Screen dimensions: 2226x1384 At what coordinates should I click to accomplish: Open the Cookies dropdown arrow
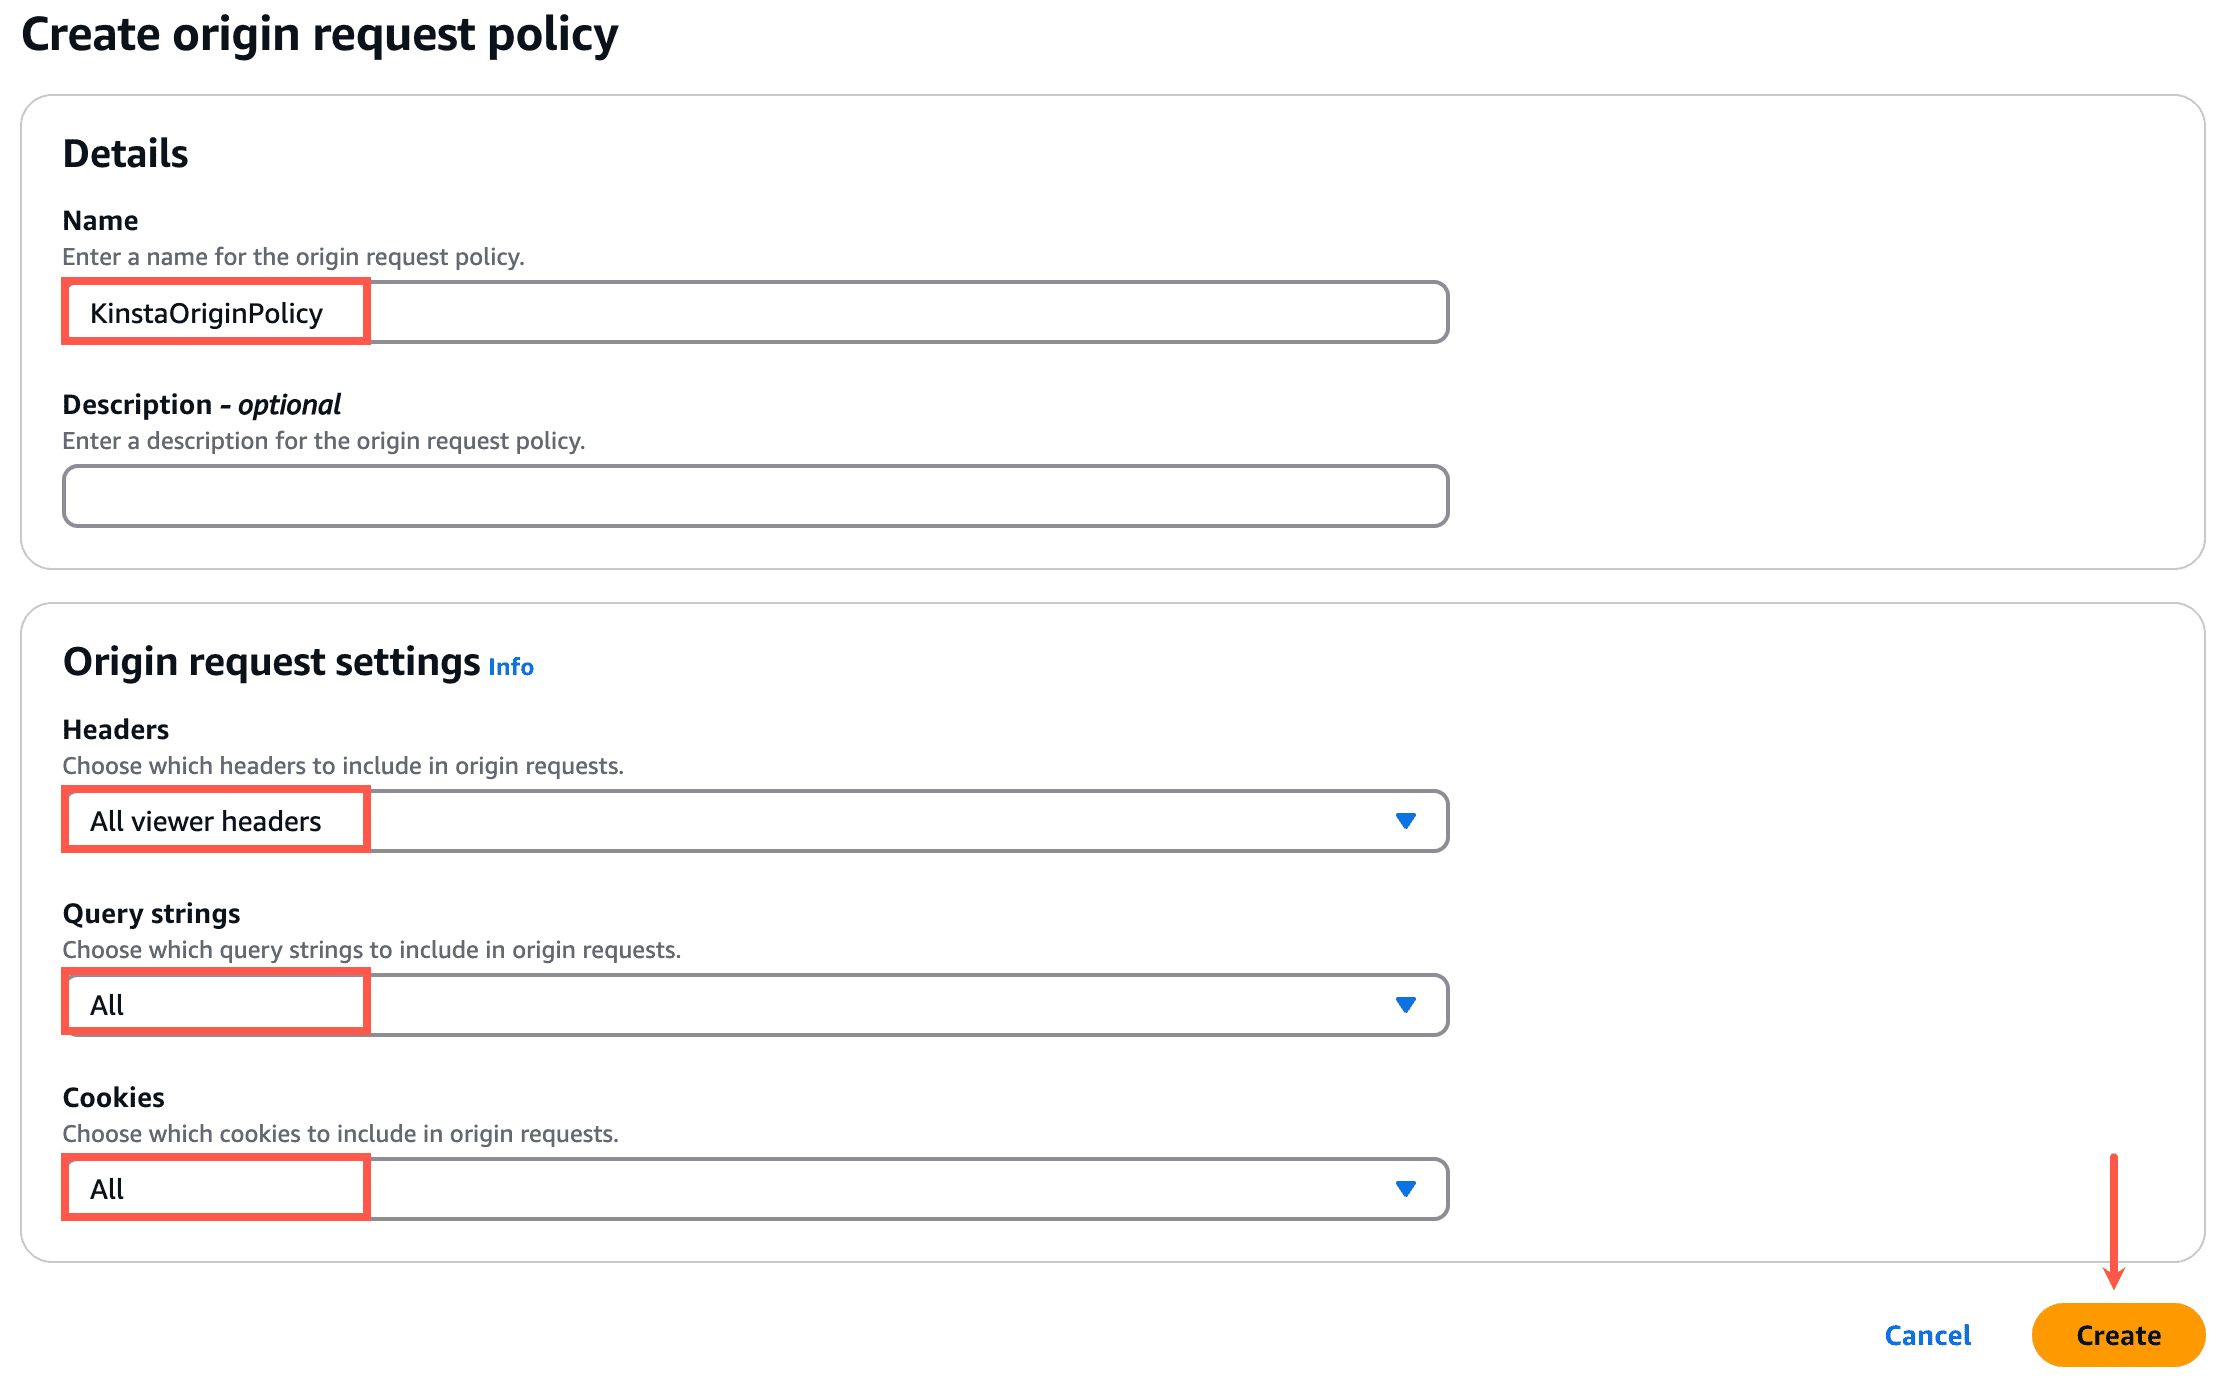point(1405,1188)
